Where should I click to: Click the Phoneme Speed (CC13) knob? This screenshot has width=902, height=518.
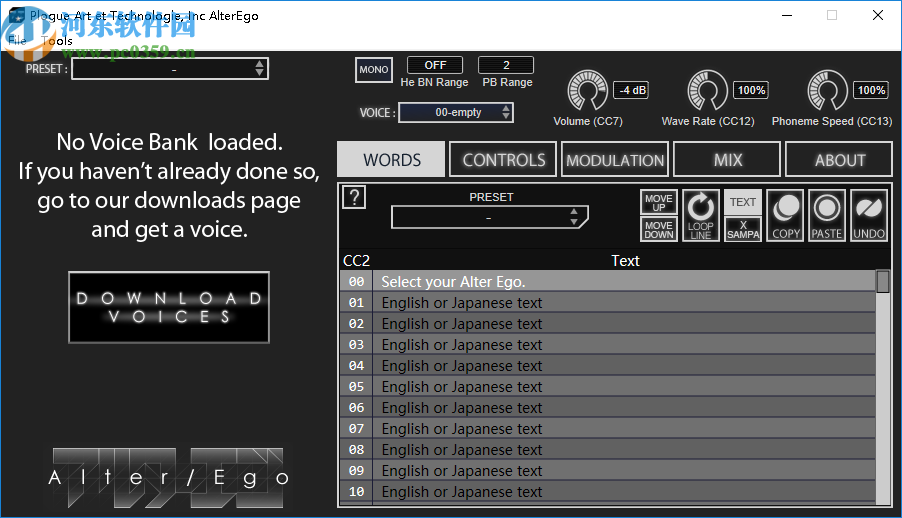(x=827, y=91)
